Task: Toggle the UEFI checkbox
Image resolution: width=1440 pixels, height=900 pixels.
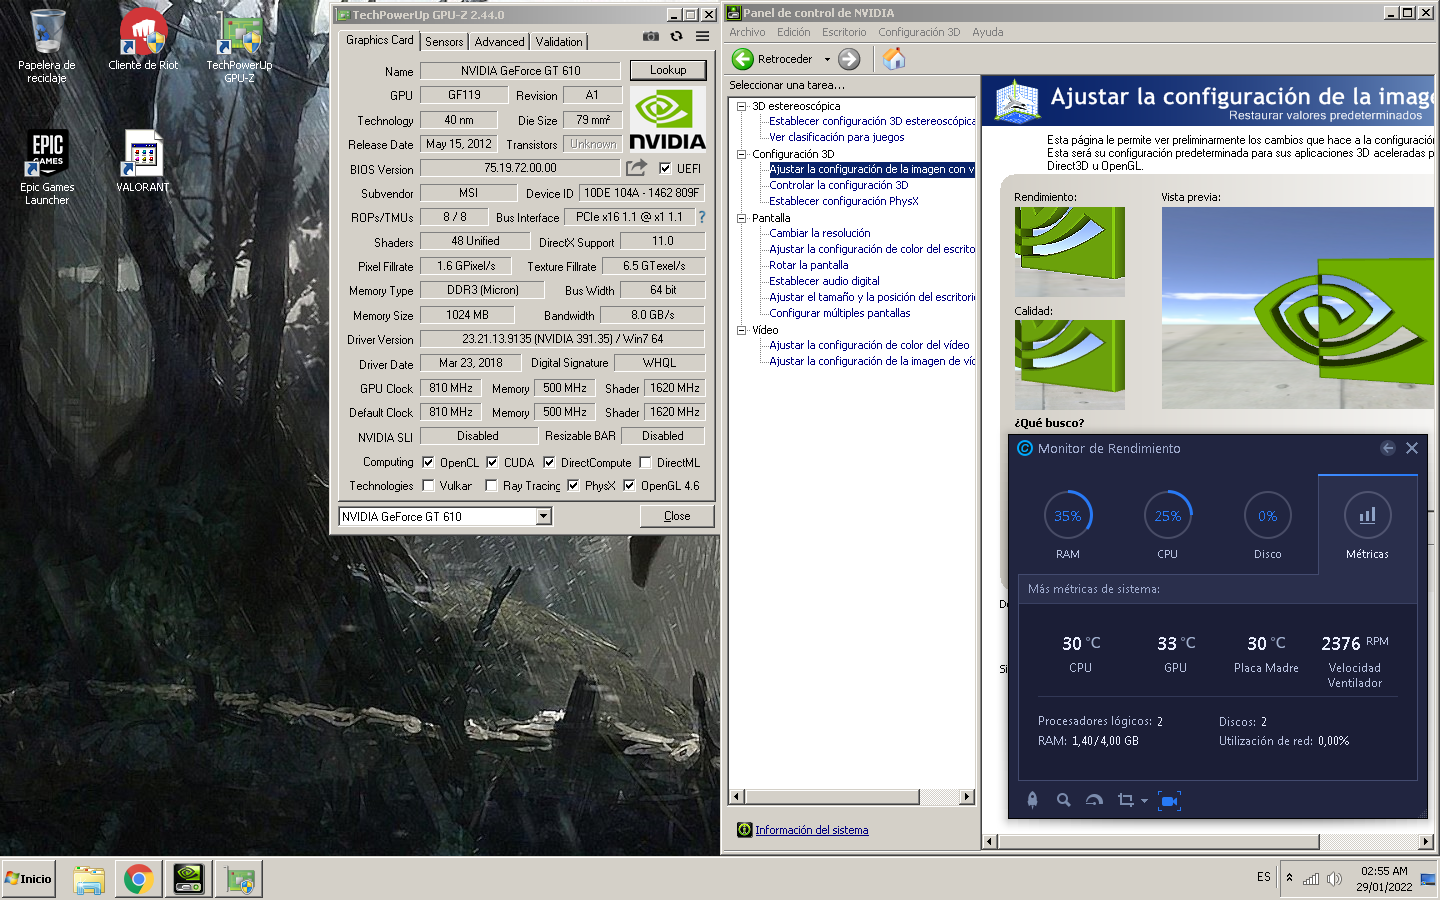Action: click(x=665, y=168)
